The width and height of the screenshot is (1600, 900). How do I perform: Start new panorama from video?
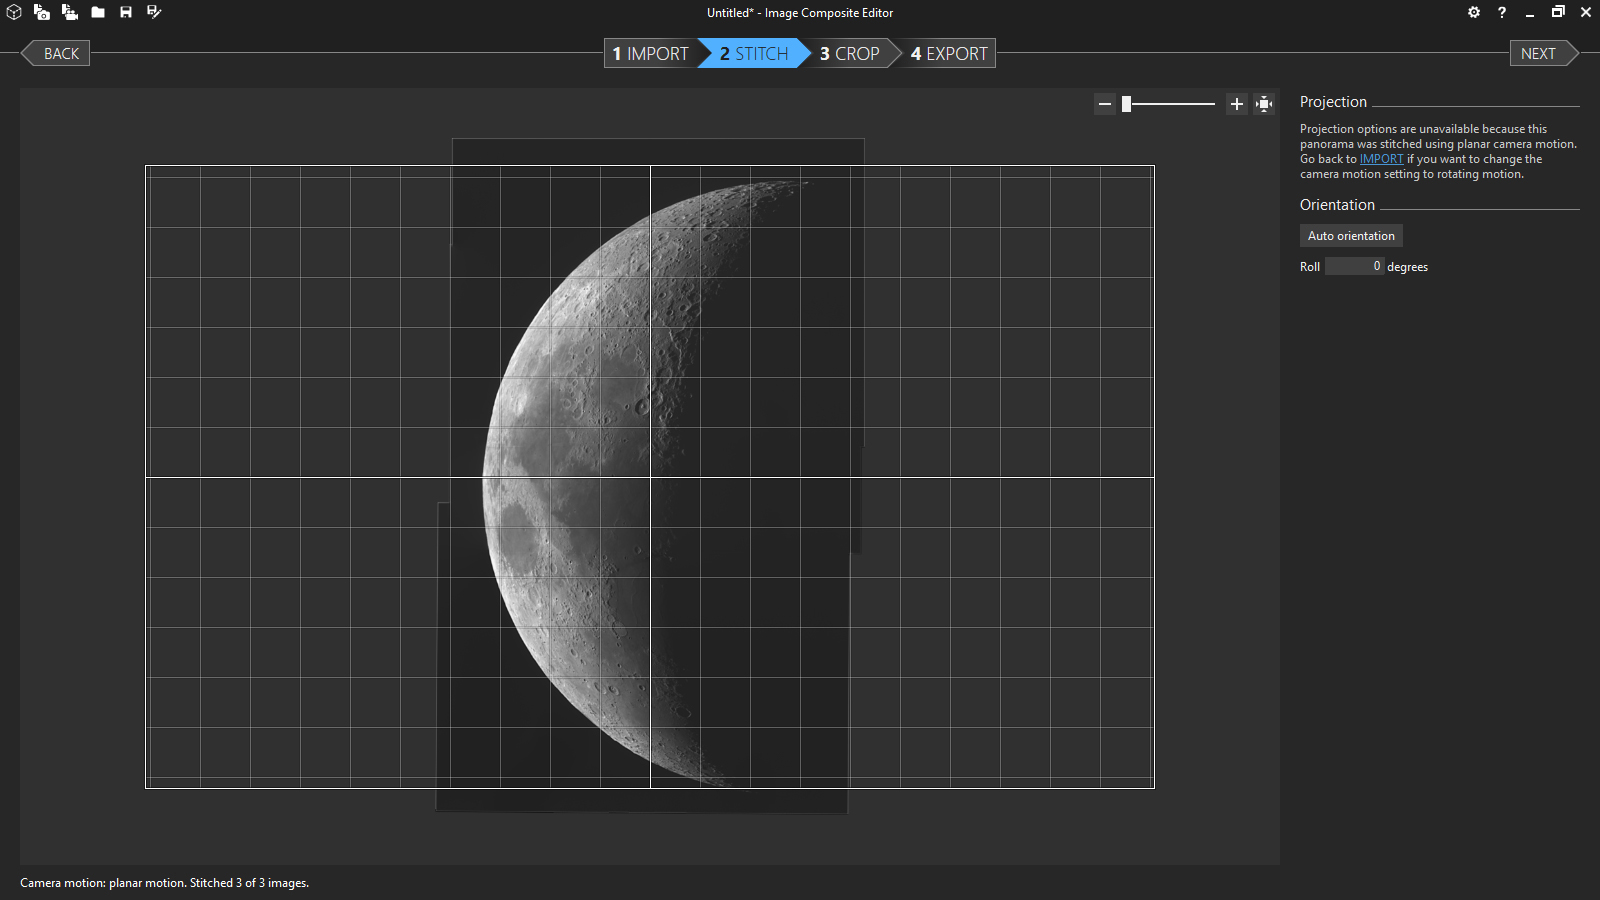point(70,12)
